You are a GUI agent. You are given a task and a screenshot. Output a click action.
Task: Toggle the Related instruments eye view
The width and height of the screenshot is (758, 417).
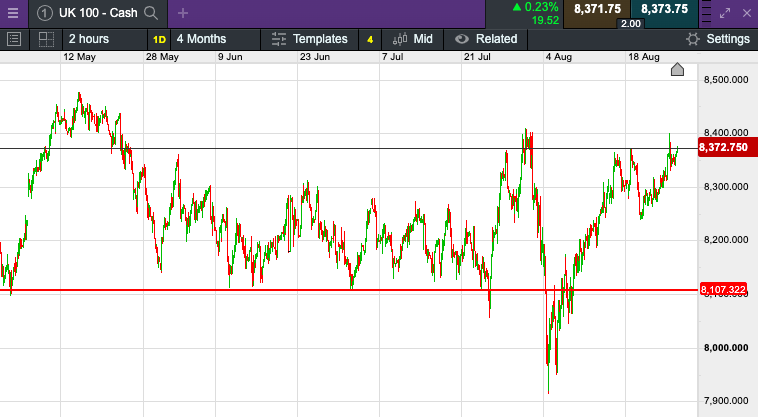click(x=486, y=39)
